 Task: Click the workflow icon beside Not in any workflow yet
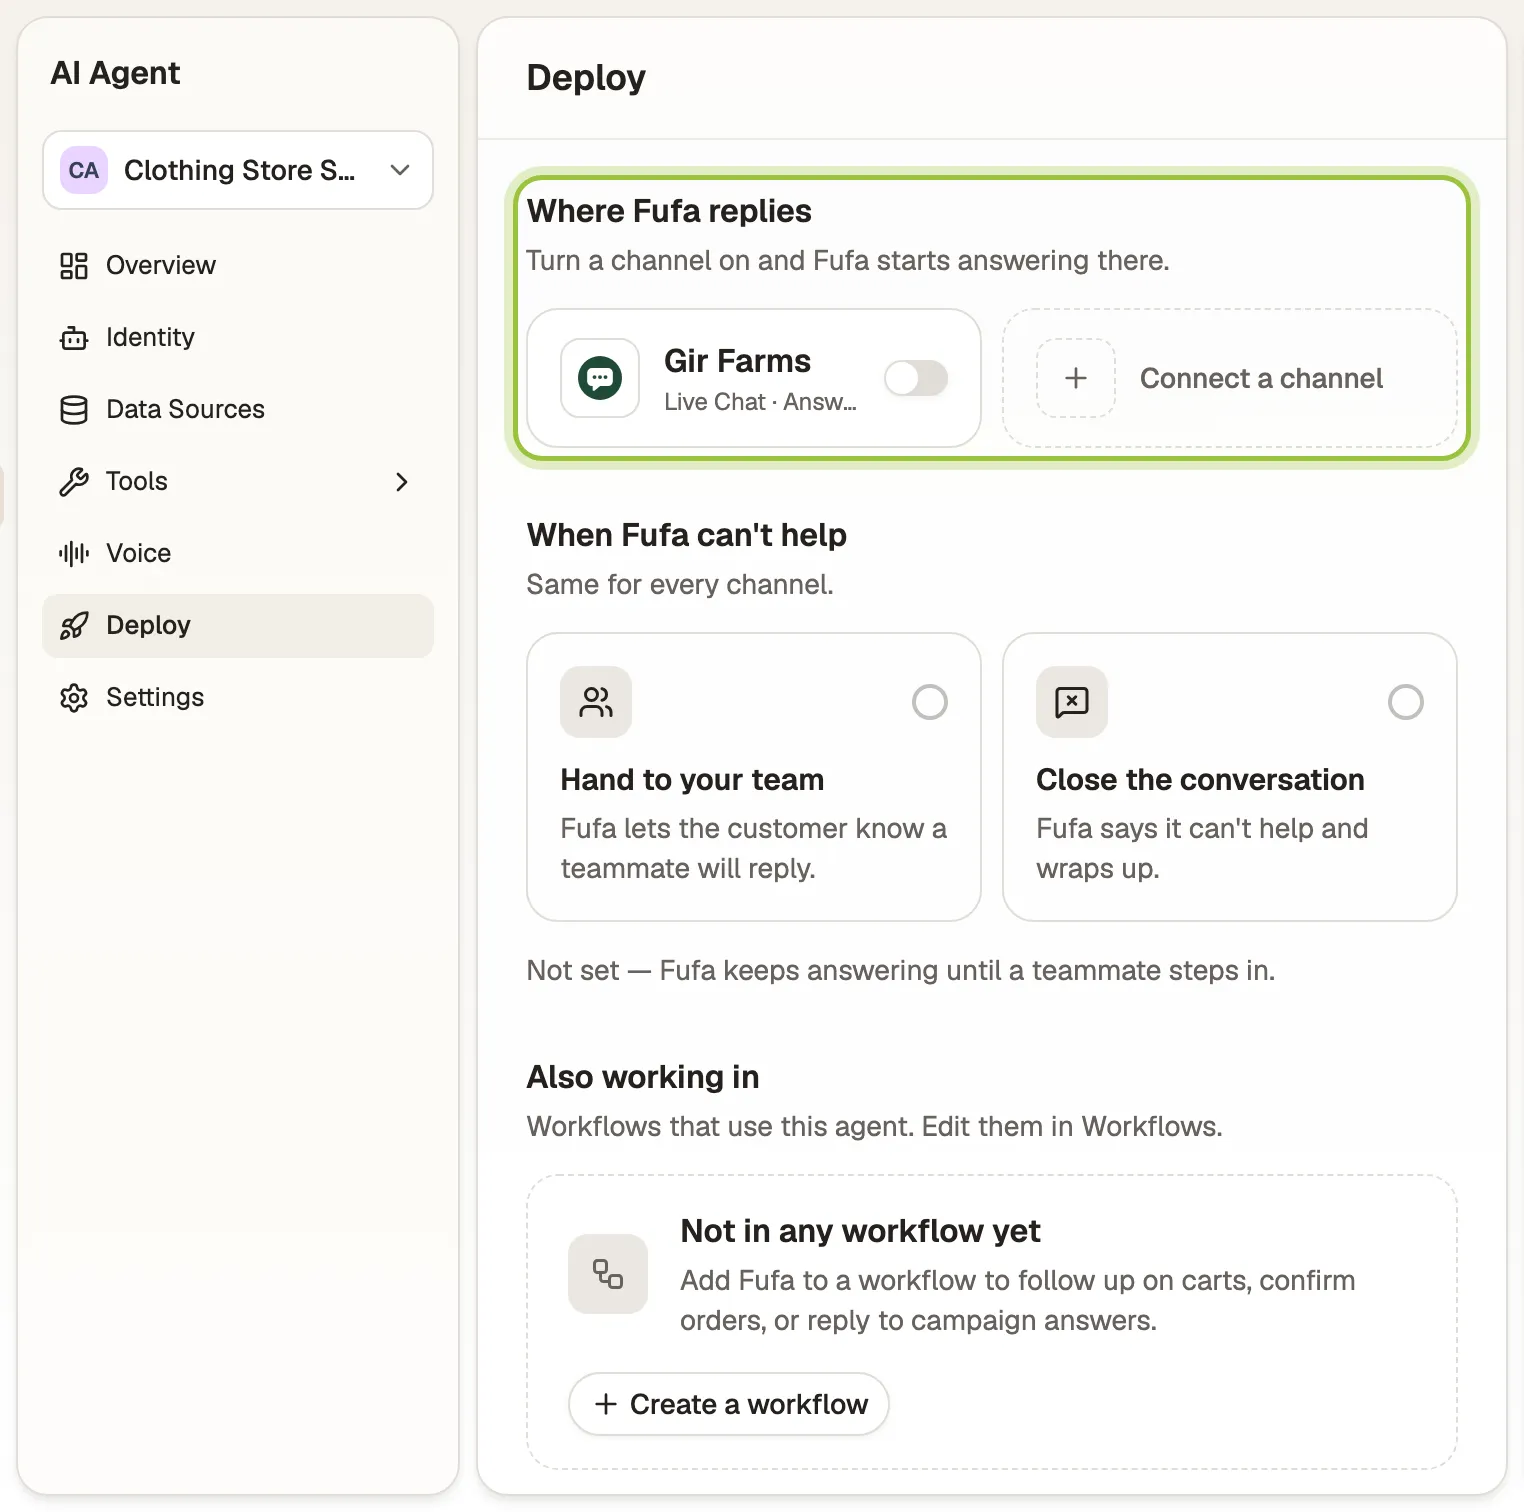608,1274
